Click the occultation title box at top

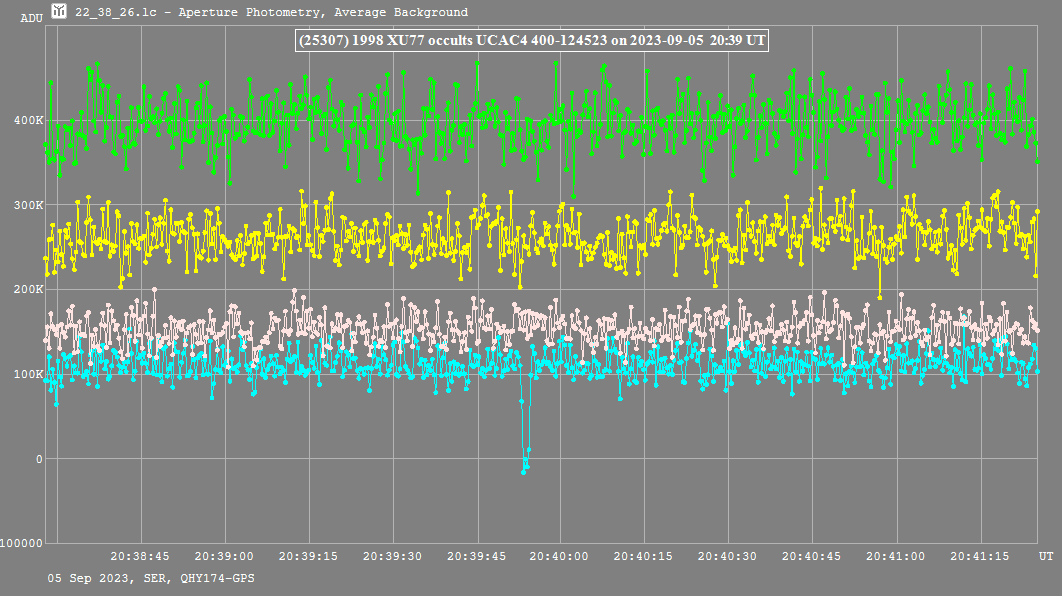pyautogui.click(x=532, y=41)
